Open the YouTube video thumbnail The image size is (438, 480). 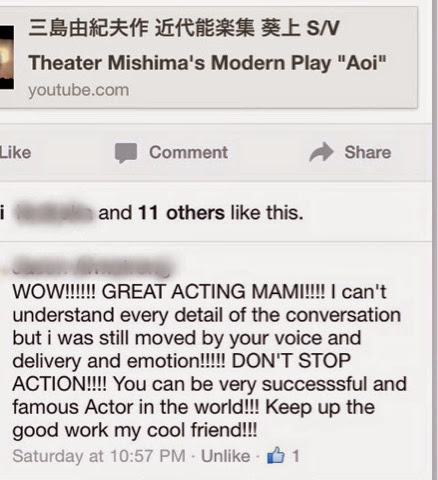click(x=7, y=57)
